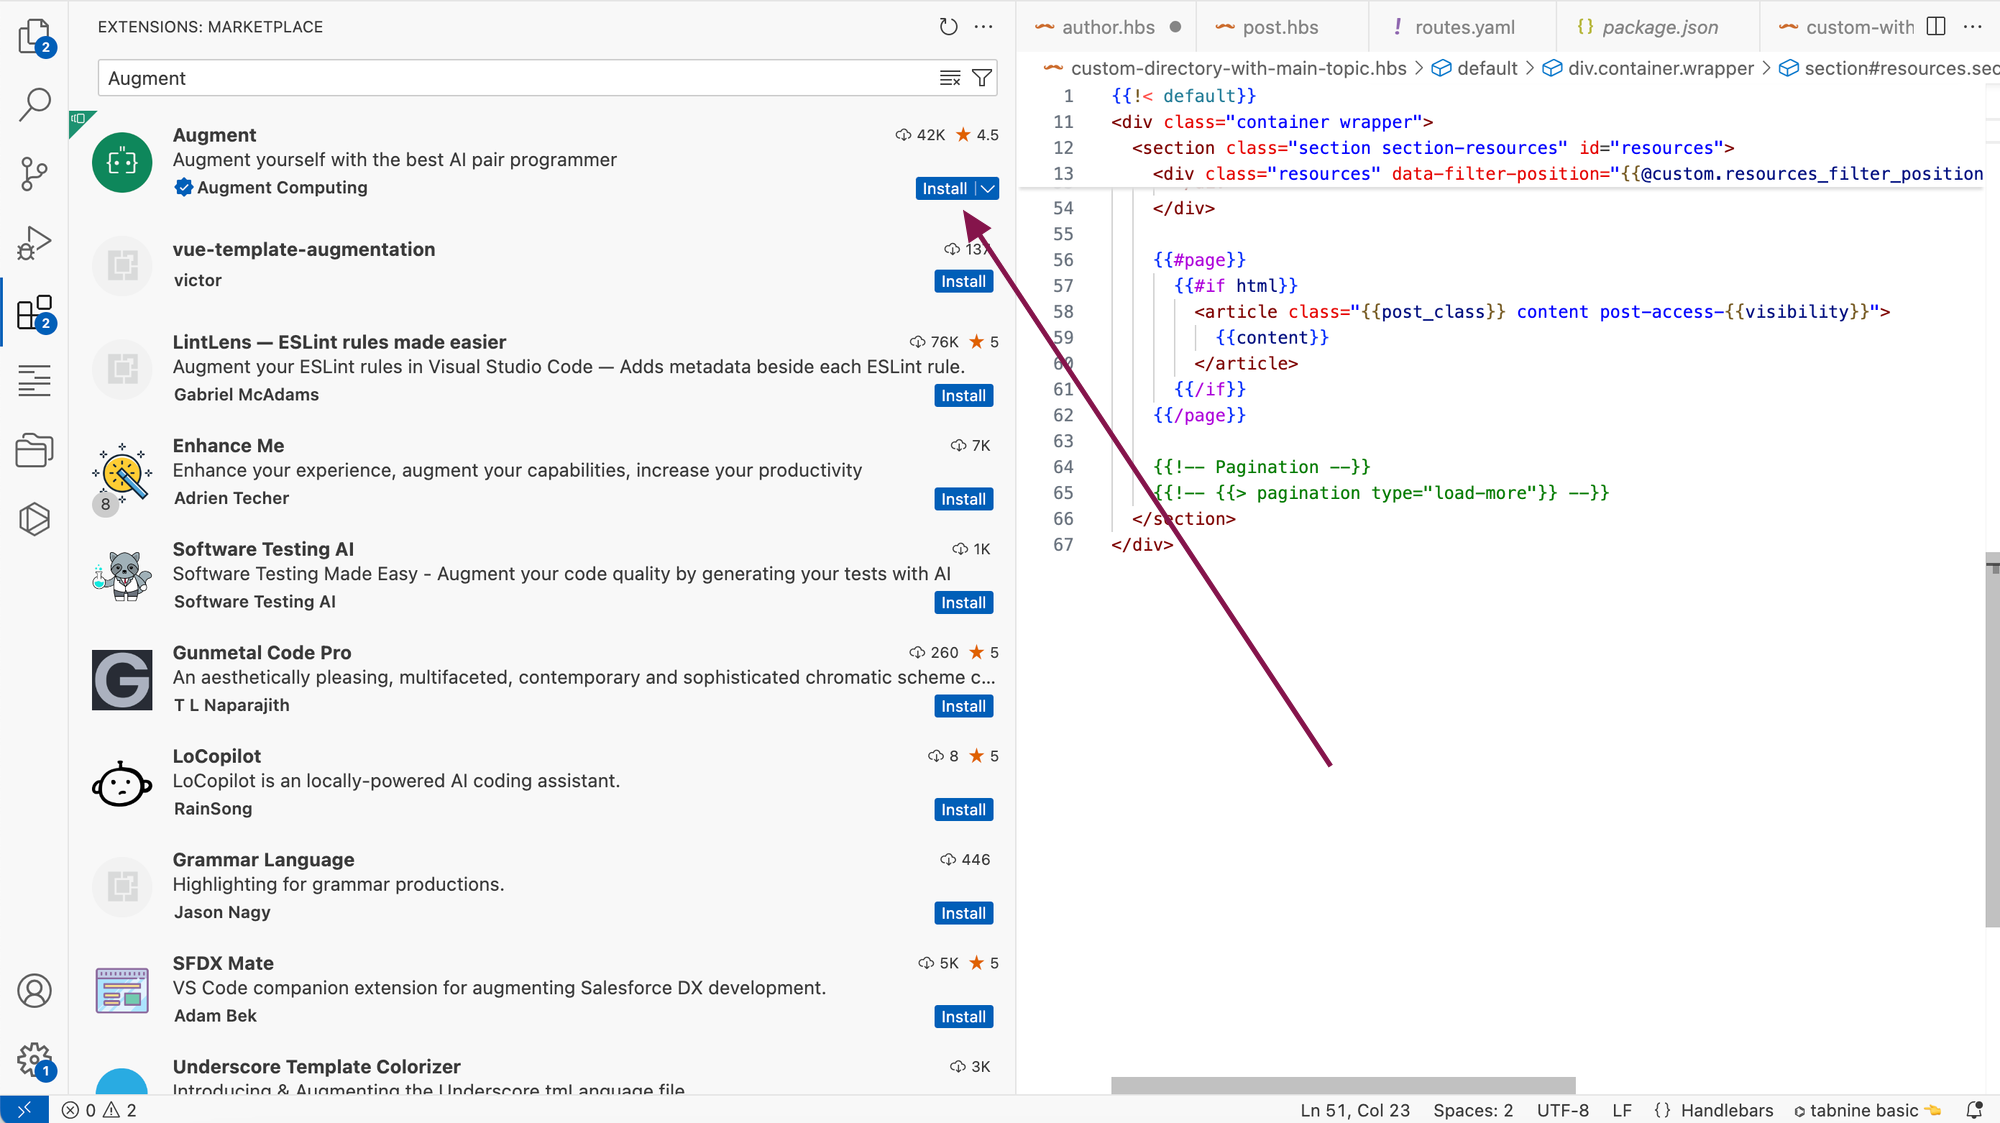Viewport: 2000px width, 1123px height.
Task: Open Extensions panel more actions menu
Action: click(984, 27)
